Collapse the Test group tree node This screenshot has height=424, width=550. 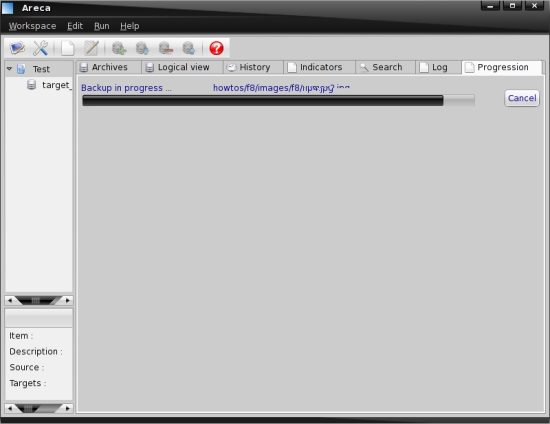pos(9,69)
